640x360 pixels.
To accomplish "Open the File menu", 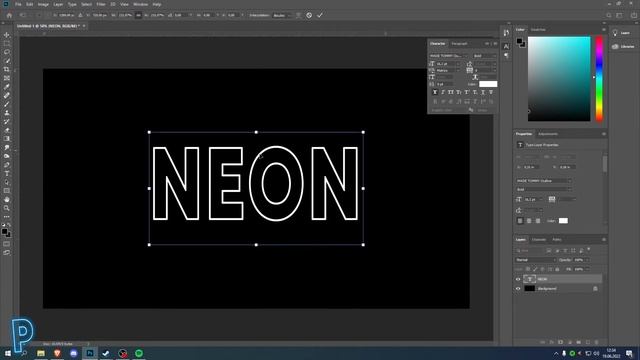I will 18,4.
